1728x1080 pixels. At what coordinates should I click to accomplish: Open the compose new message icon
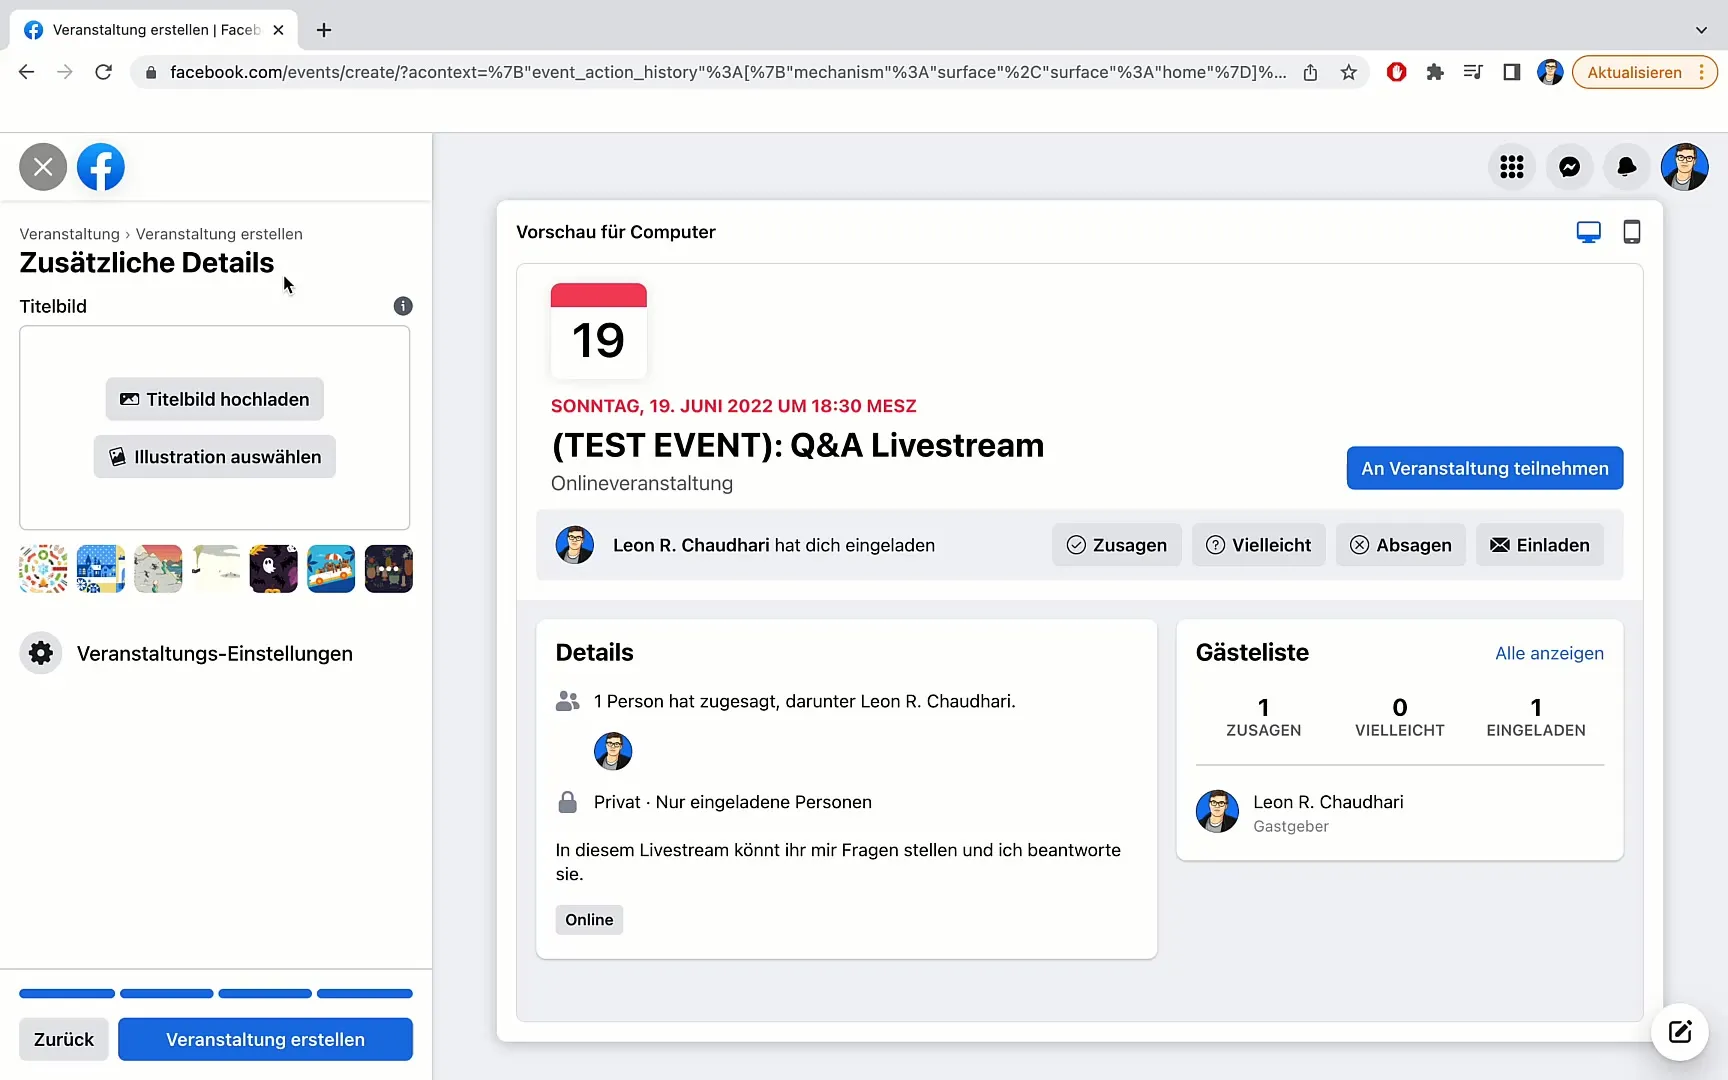point(1680,1032)
